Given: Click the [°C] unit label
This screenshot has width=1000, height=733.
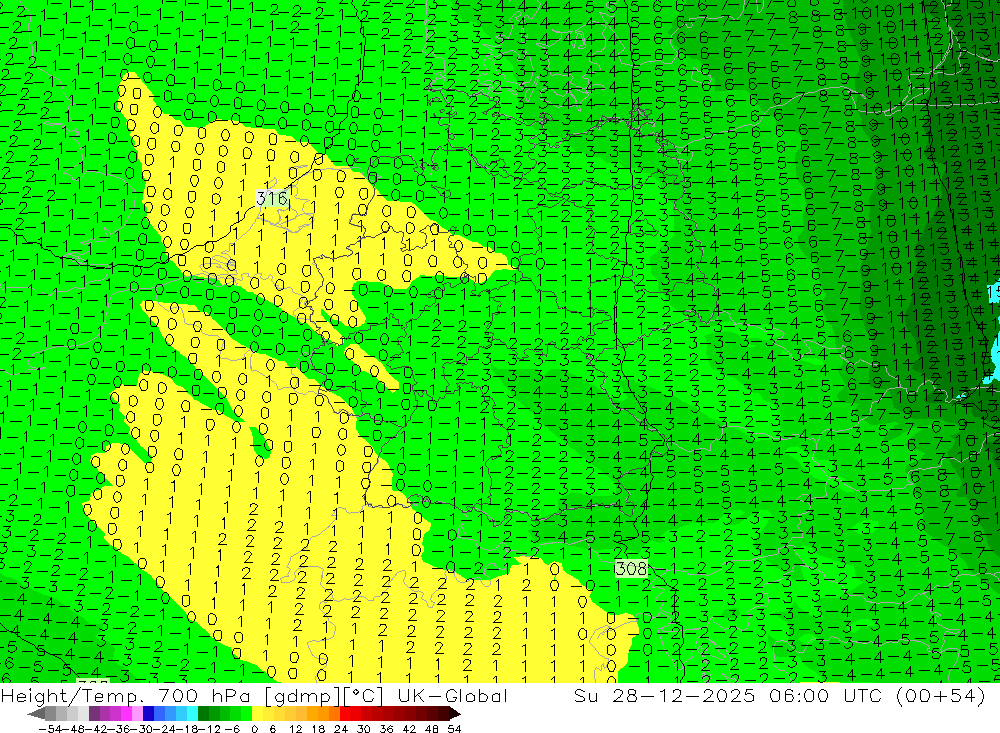Looking at the screenshot, I should (x=364, y=695).
